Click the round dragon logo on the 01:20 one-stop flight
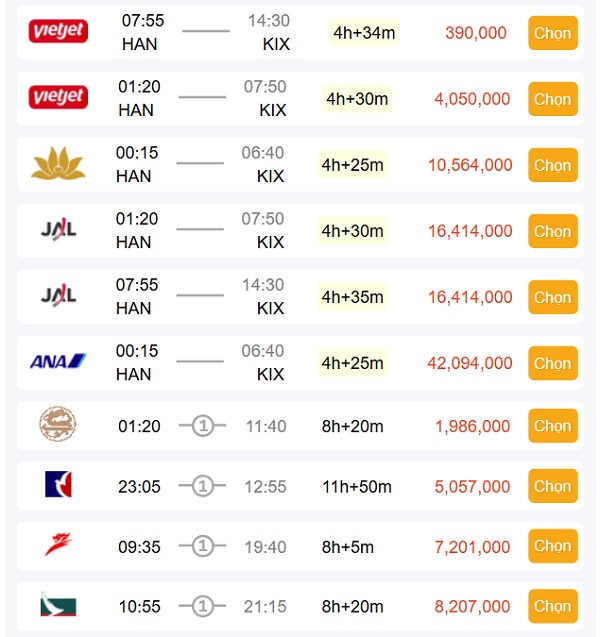 click(x=58, y=424)
